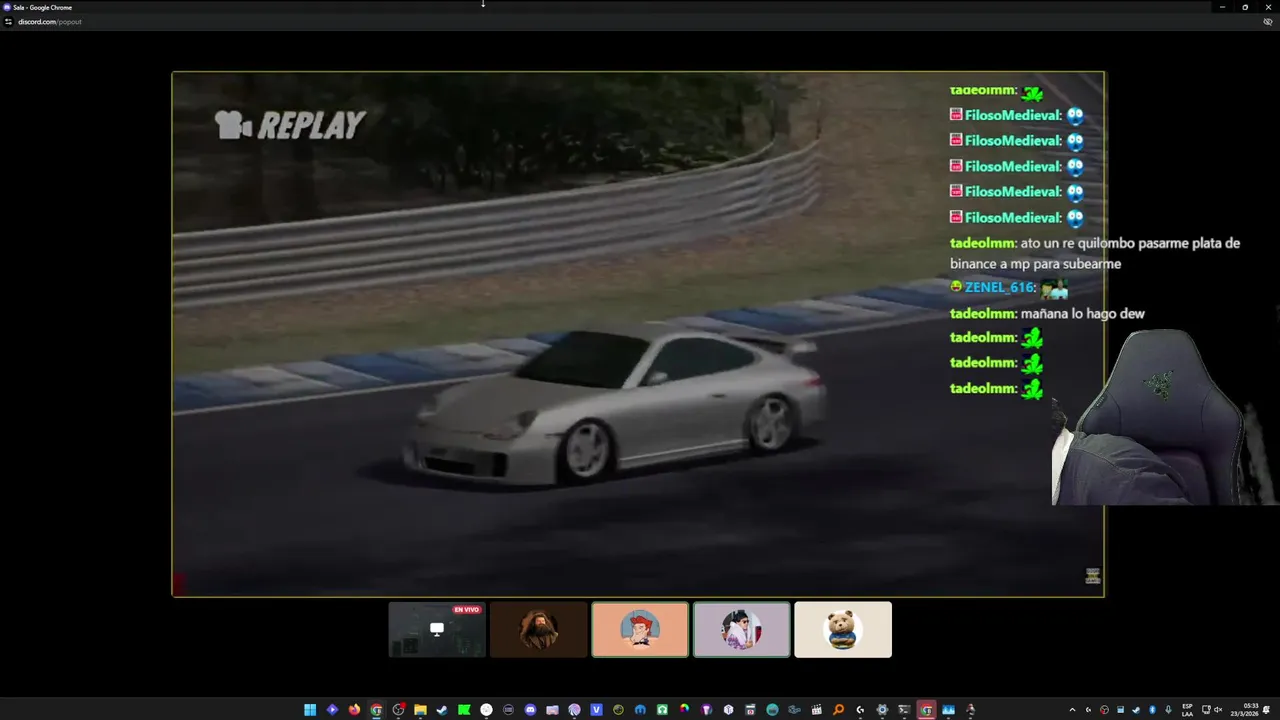Open File Explorer from the taskbar
The width and height of the screenshot is (1280, 720).
[421, 710]
